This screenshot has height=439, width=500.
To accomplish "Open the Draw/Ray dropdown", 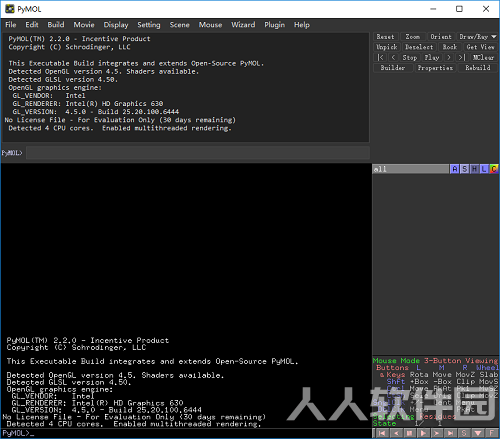I will [x=477, y=37].
